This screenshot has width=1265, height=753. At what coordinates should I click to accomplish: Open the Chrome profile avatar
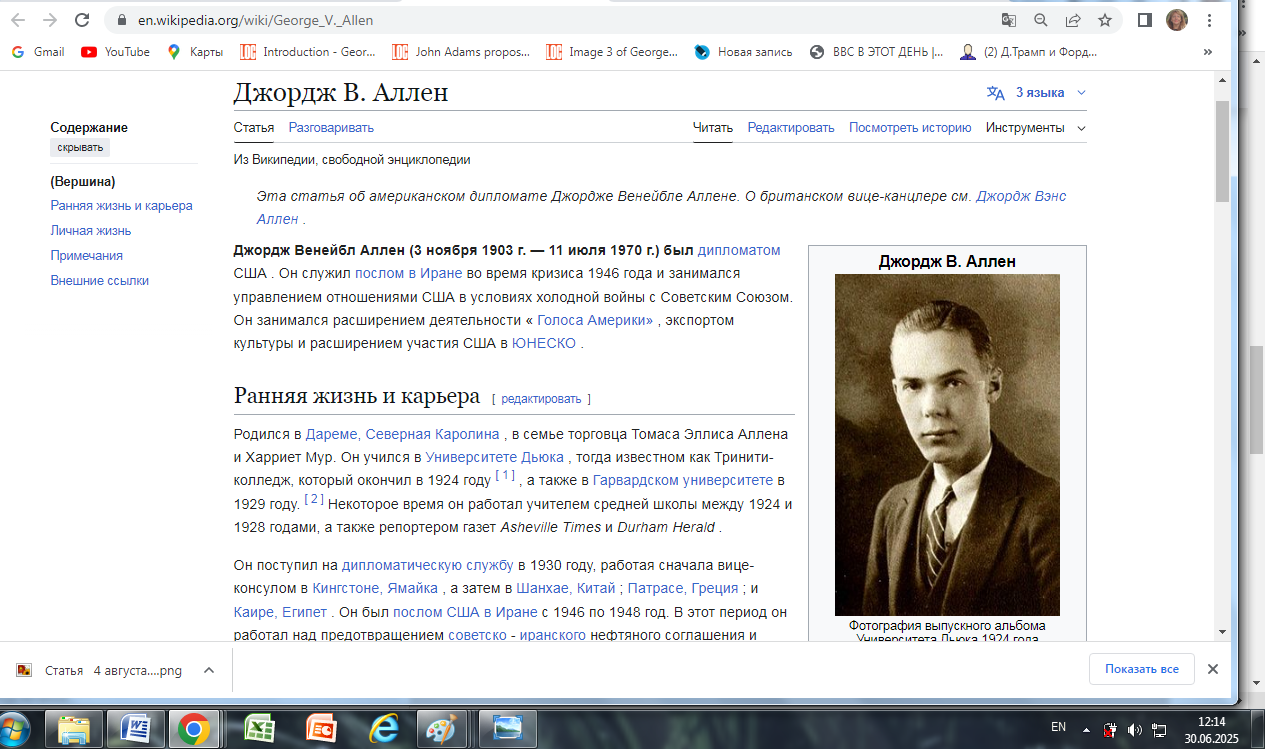pyautogui.click(x=1177, y=20)
